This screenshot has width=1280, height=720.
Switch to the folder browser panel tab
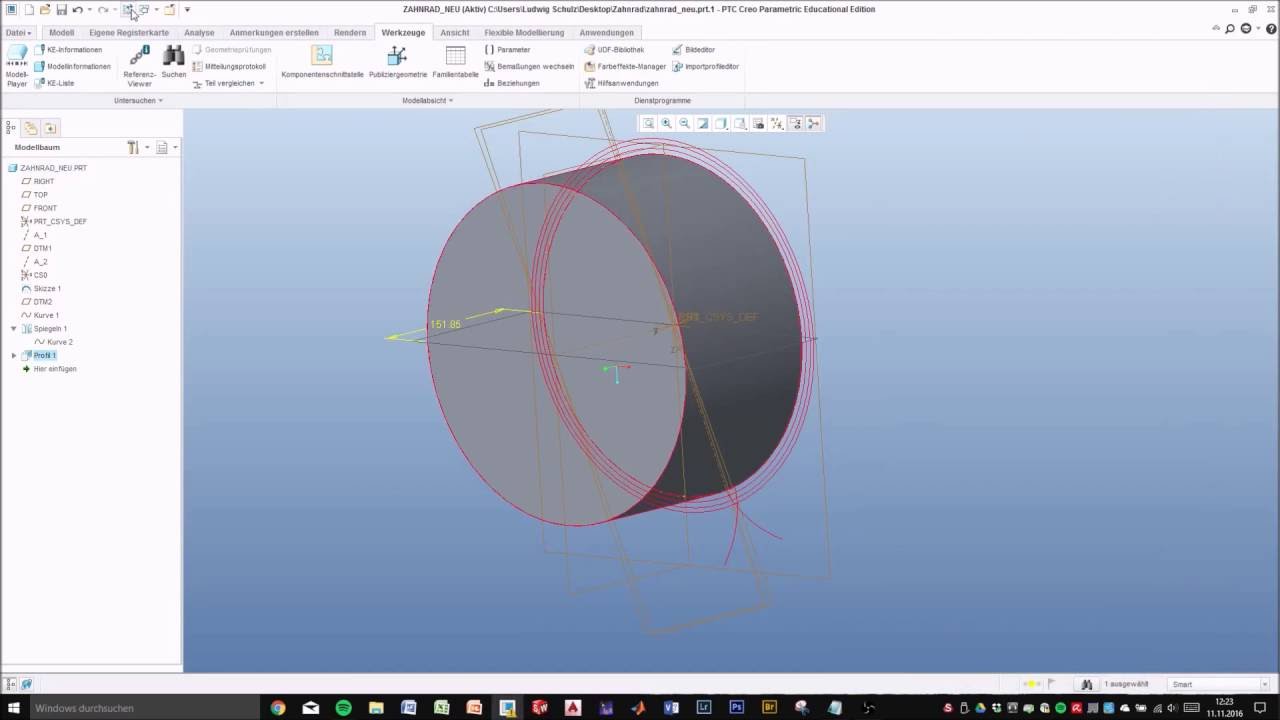31,128
